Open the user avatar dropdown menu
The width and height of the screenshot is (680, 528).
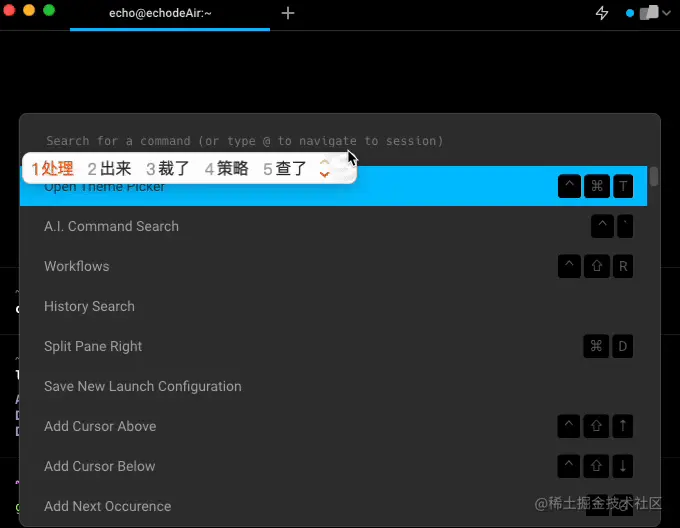coord(654,13)
